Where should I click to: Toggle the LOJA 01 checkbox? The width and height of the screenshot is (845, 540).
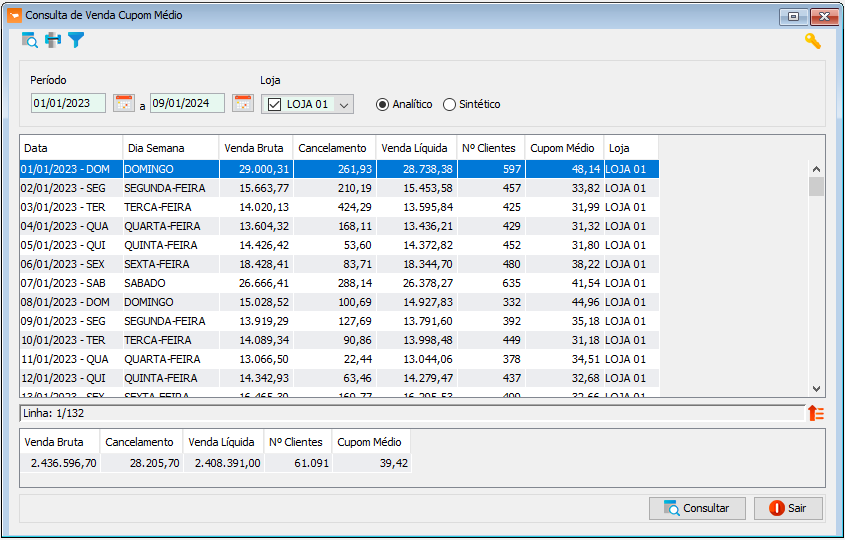coord(274,104)
